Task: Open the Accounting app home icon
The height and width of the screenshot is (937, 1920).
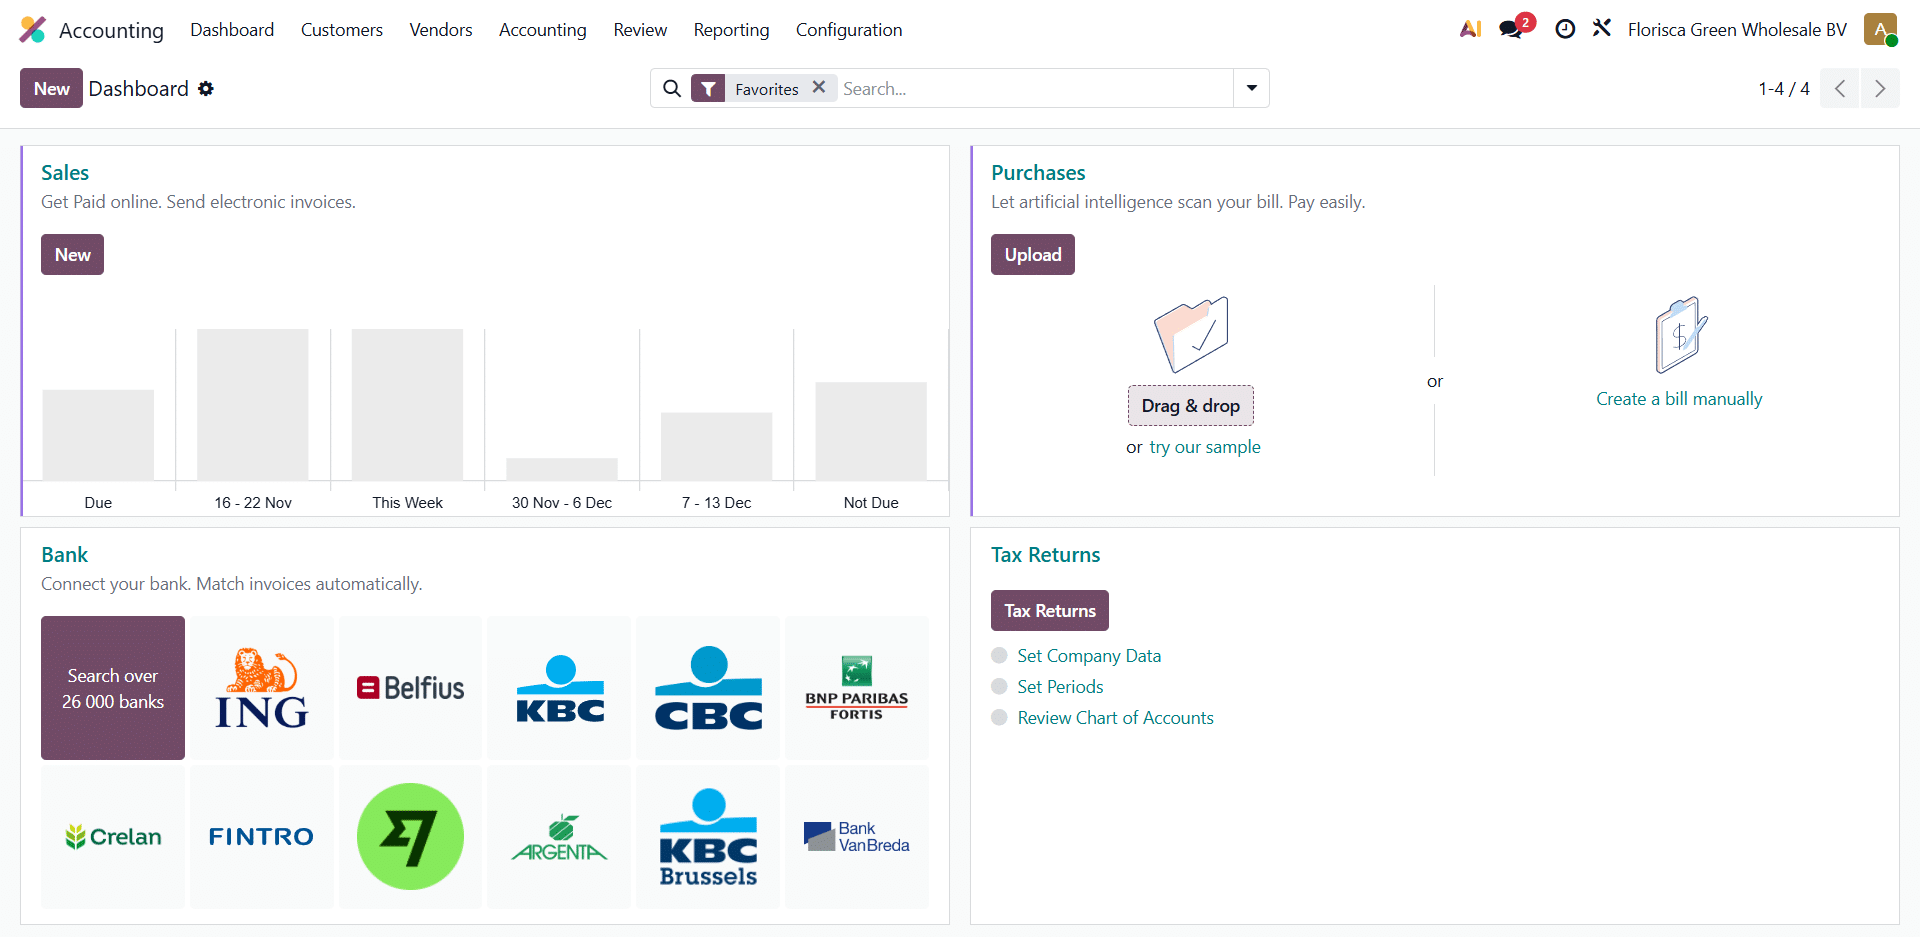Action: click(33, 30)
